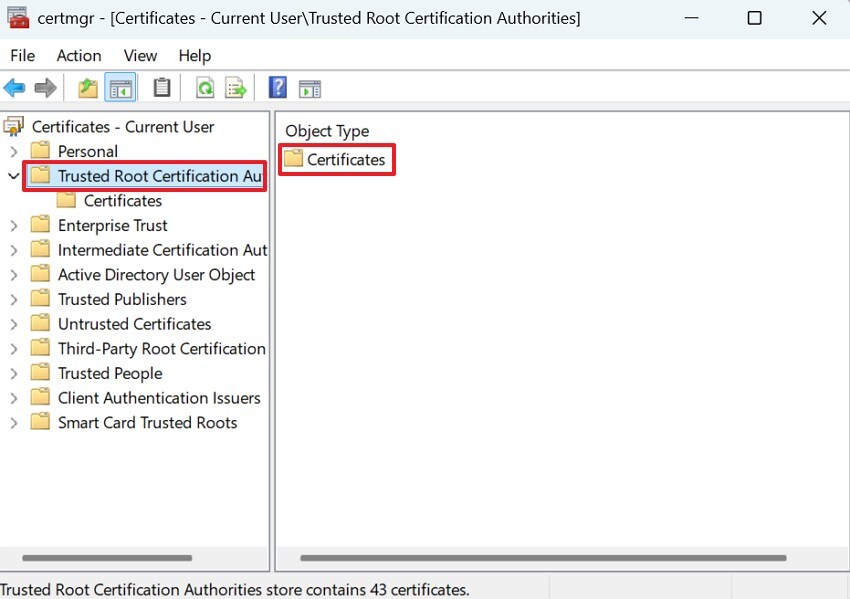The image size is (850, 599).
Task: Click the Up one level icon
Action: tap(87, 87)
